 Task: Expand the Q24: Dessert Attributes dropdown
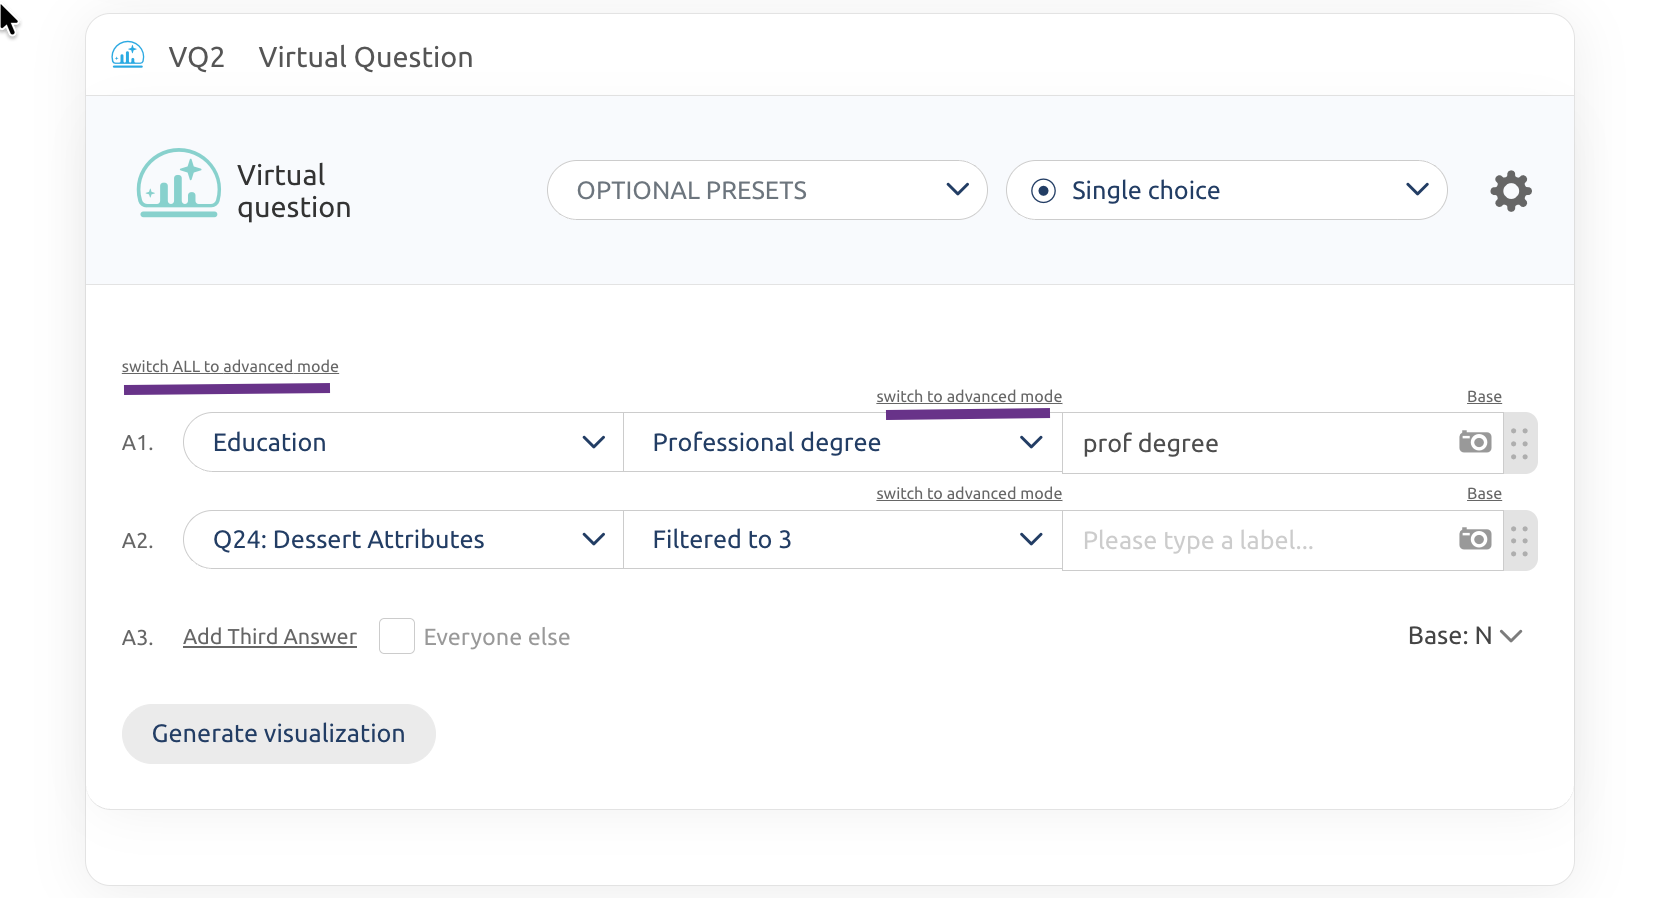404,539
